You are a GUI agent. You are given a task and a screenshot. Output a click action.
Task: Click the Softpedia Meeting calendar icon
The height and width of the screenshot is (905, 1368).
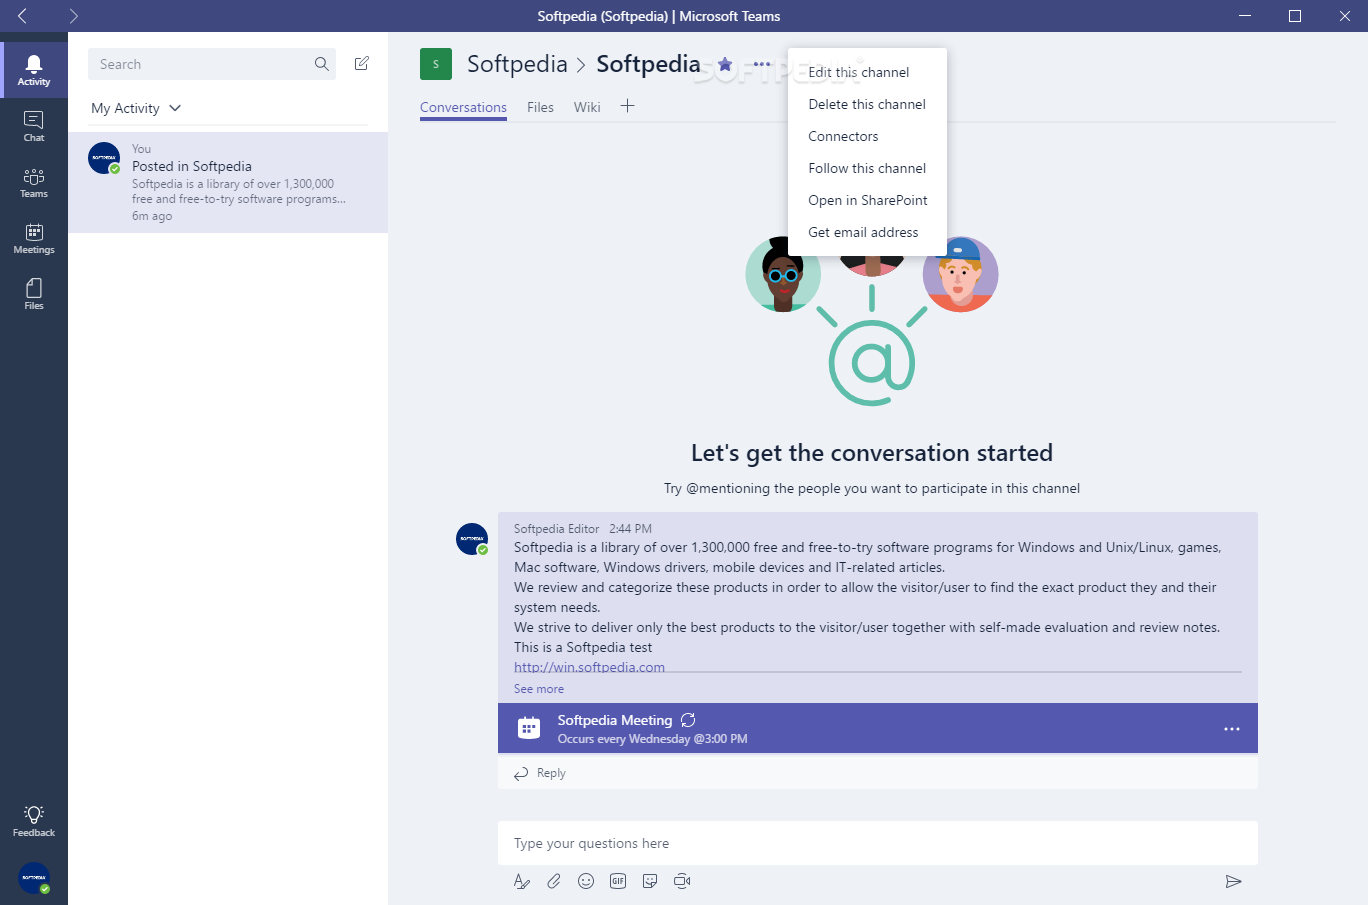pyautogui.click(x=529, y=728)
